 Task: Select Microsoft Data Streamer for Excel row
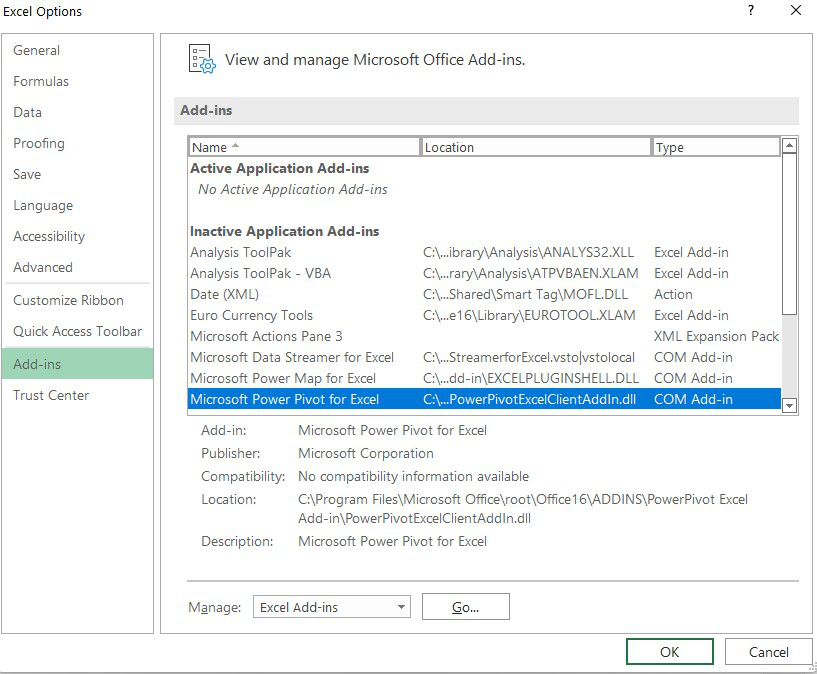[484, 357]
